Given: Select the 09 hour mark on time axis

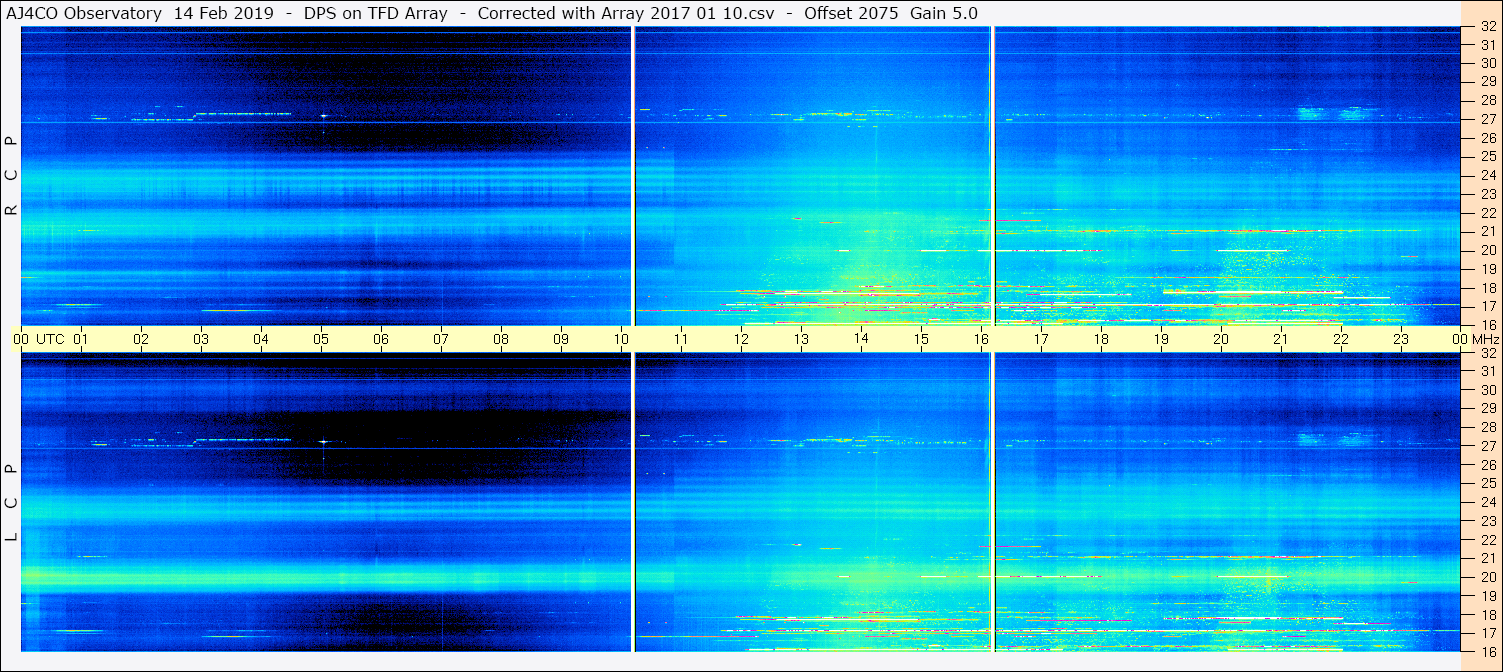Looking at the screenshot, I should coord(561,339).
